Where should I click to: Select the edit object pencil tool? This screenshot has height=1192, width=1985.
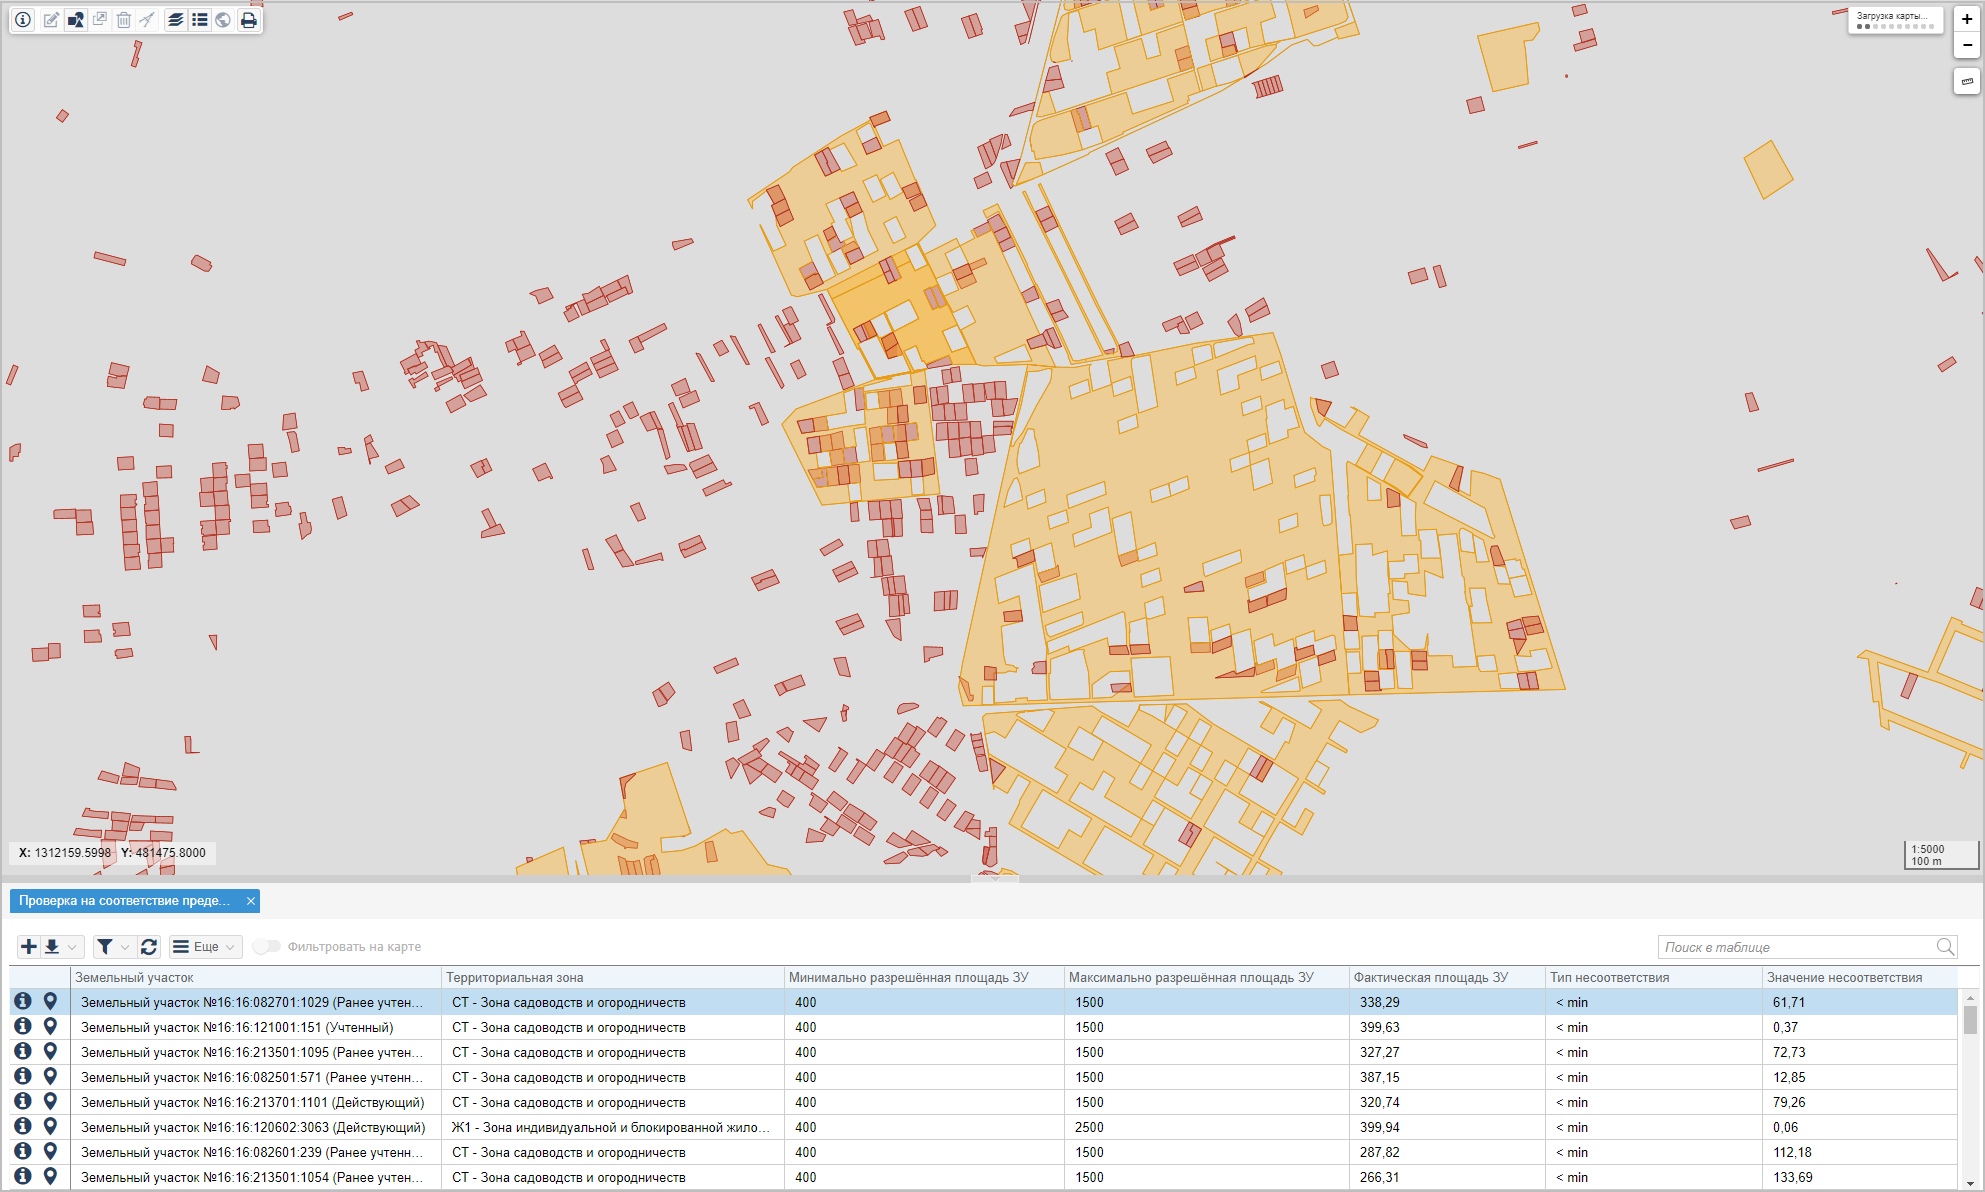coord(50,19)
